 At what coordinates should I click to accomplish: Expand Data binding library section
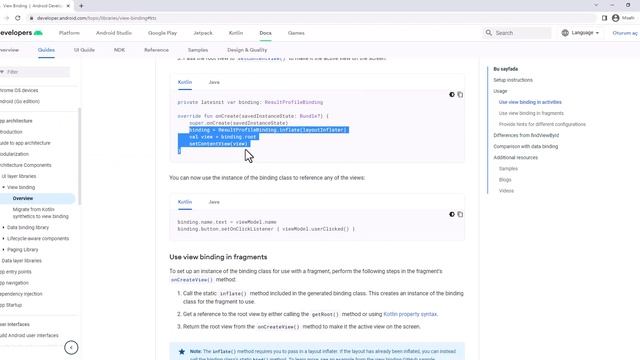3,227
